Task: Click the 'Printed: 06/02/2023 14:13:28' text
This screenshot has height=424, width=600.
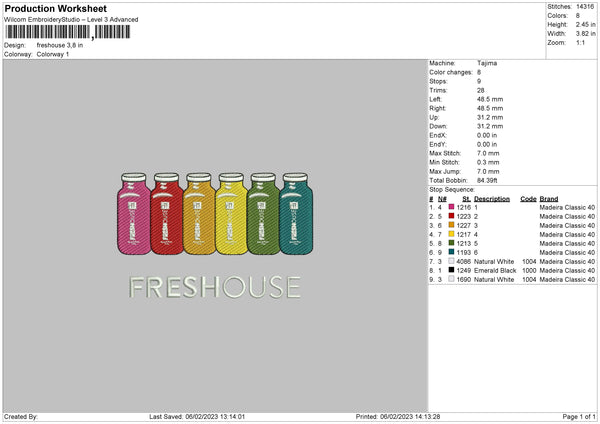Action: (x=398, y=416)
